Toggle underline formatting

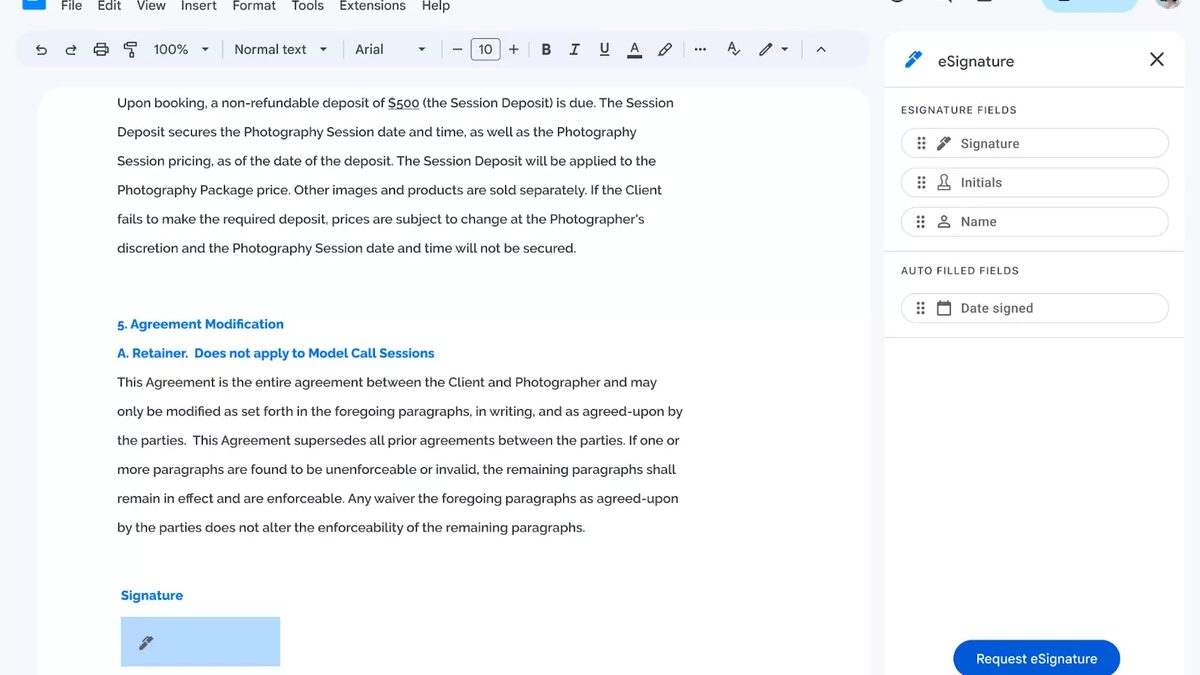point(604,48)
